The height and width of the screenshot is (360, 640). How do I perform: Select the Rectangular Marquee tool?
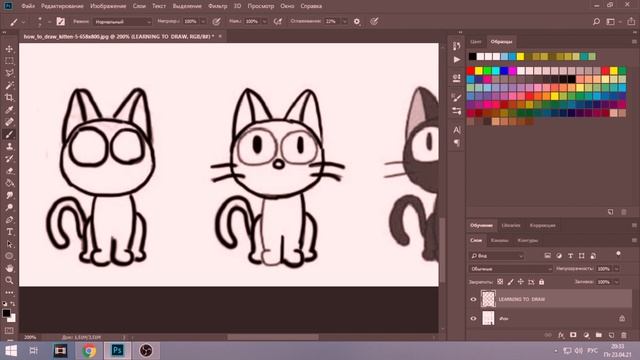pyautogui.click(x=9, y=61)
